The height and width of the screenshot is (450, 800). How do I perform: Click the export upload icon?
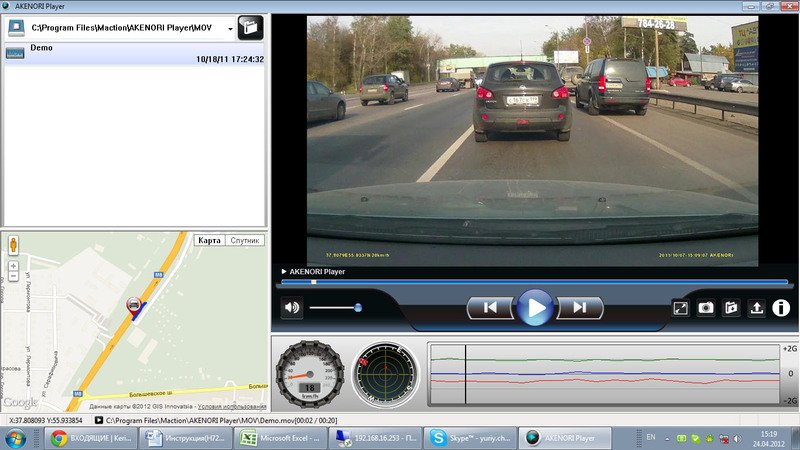pos(757,308)
